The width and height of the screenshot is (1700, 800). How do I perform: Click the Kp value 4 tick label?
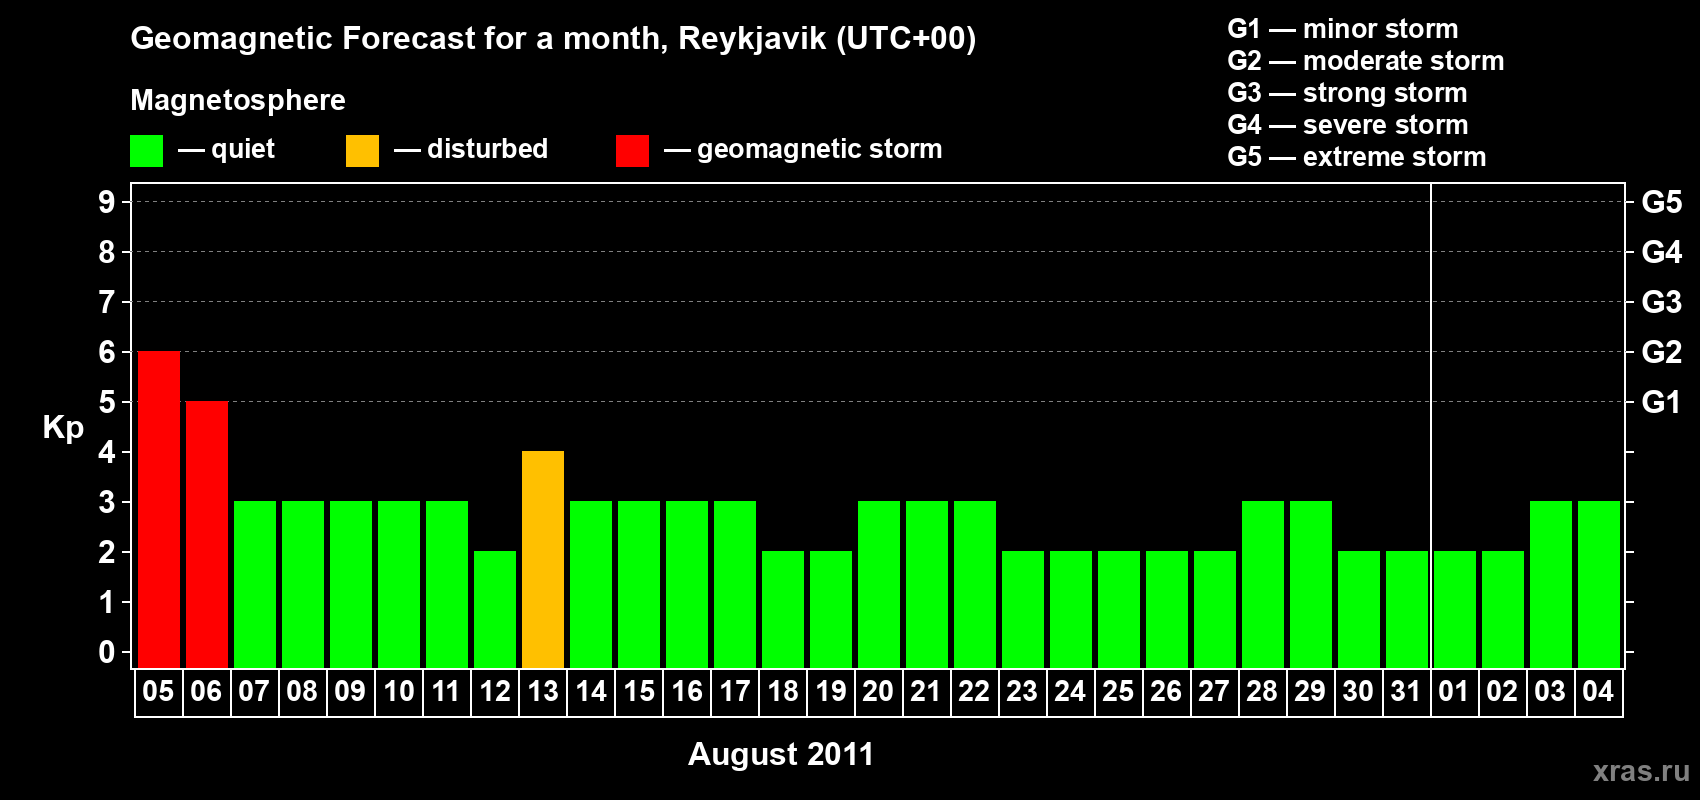pyautogui.click(x=107, y=452)
